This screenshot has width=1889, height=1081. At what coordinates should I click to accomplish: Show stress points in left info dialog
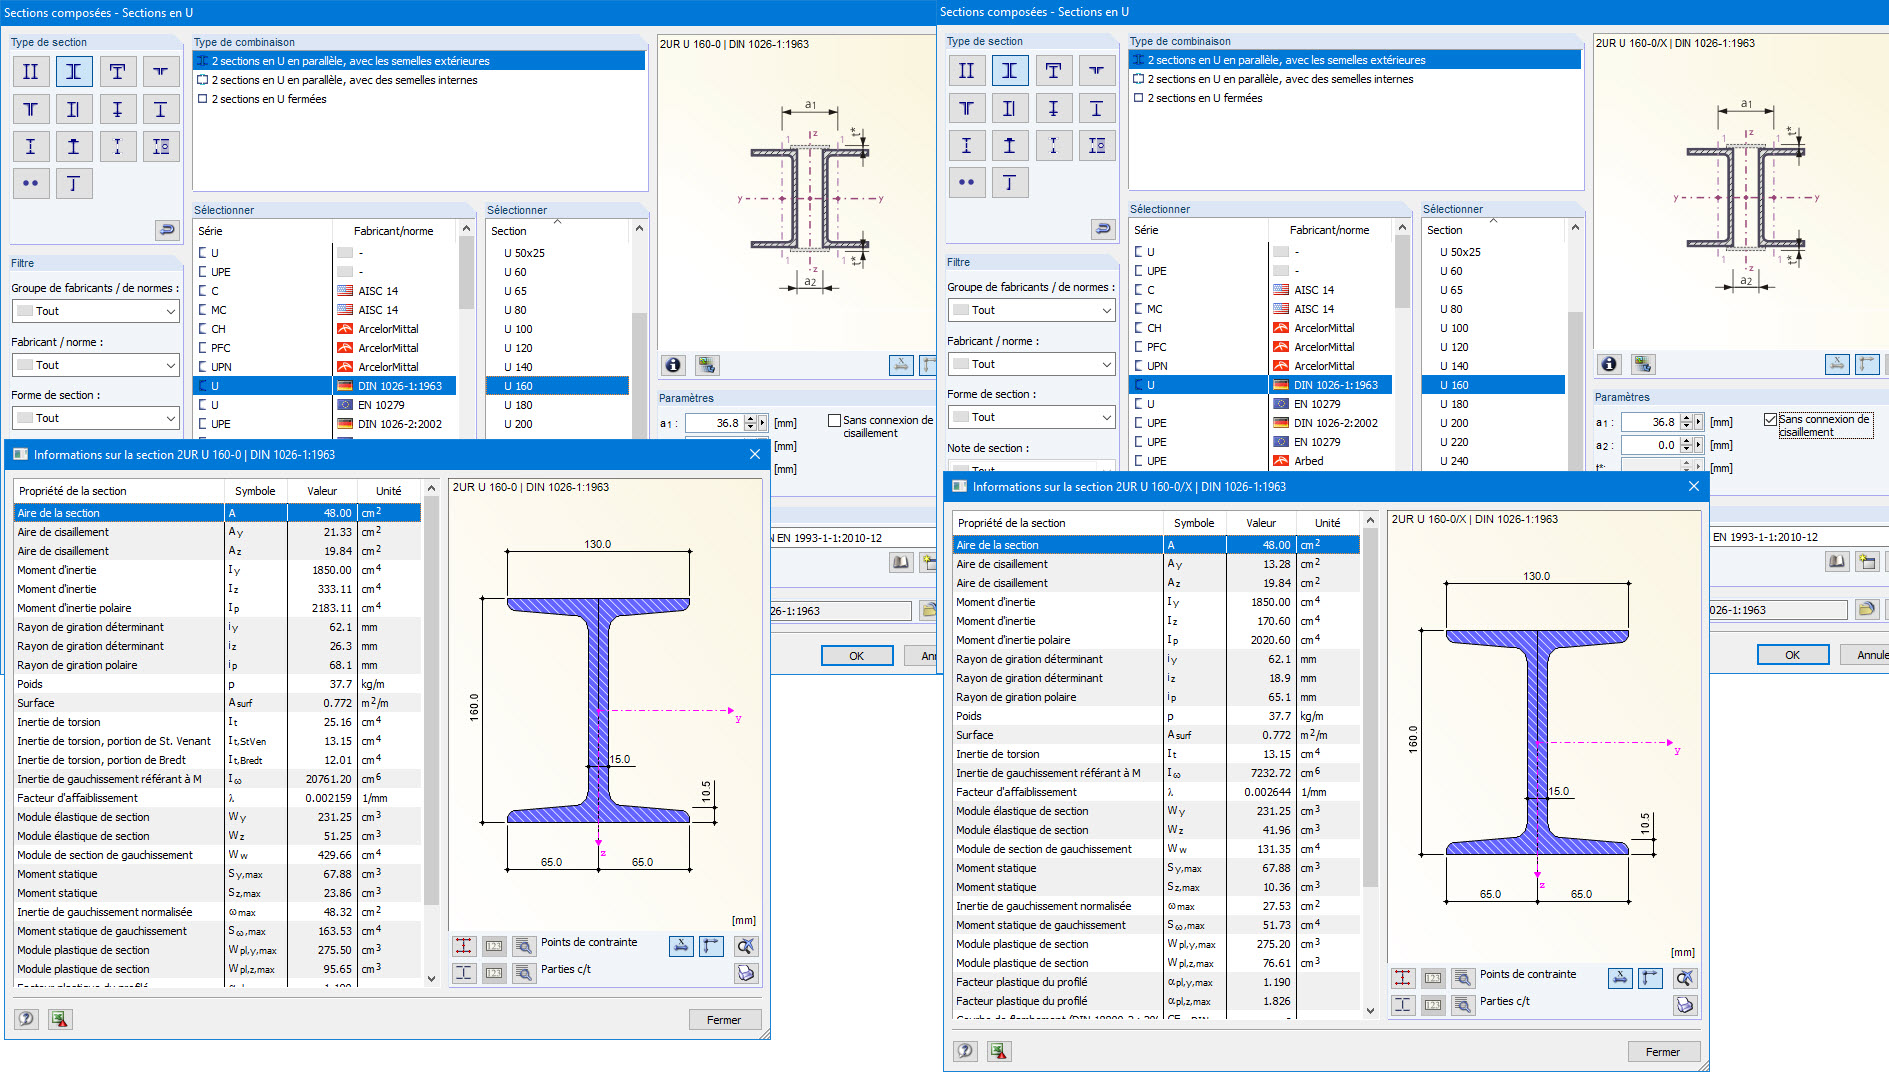[x=464, y=945]
